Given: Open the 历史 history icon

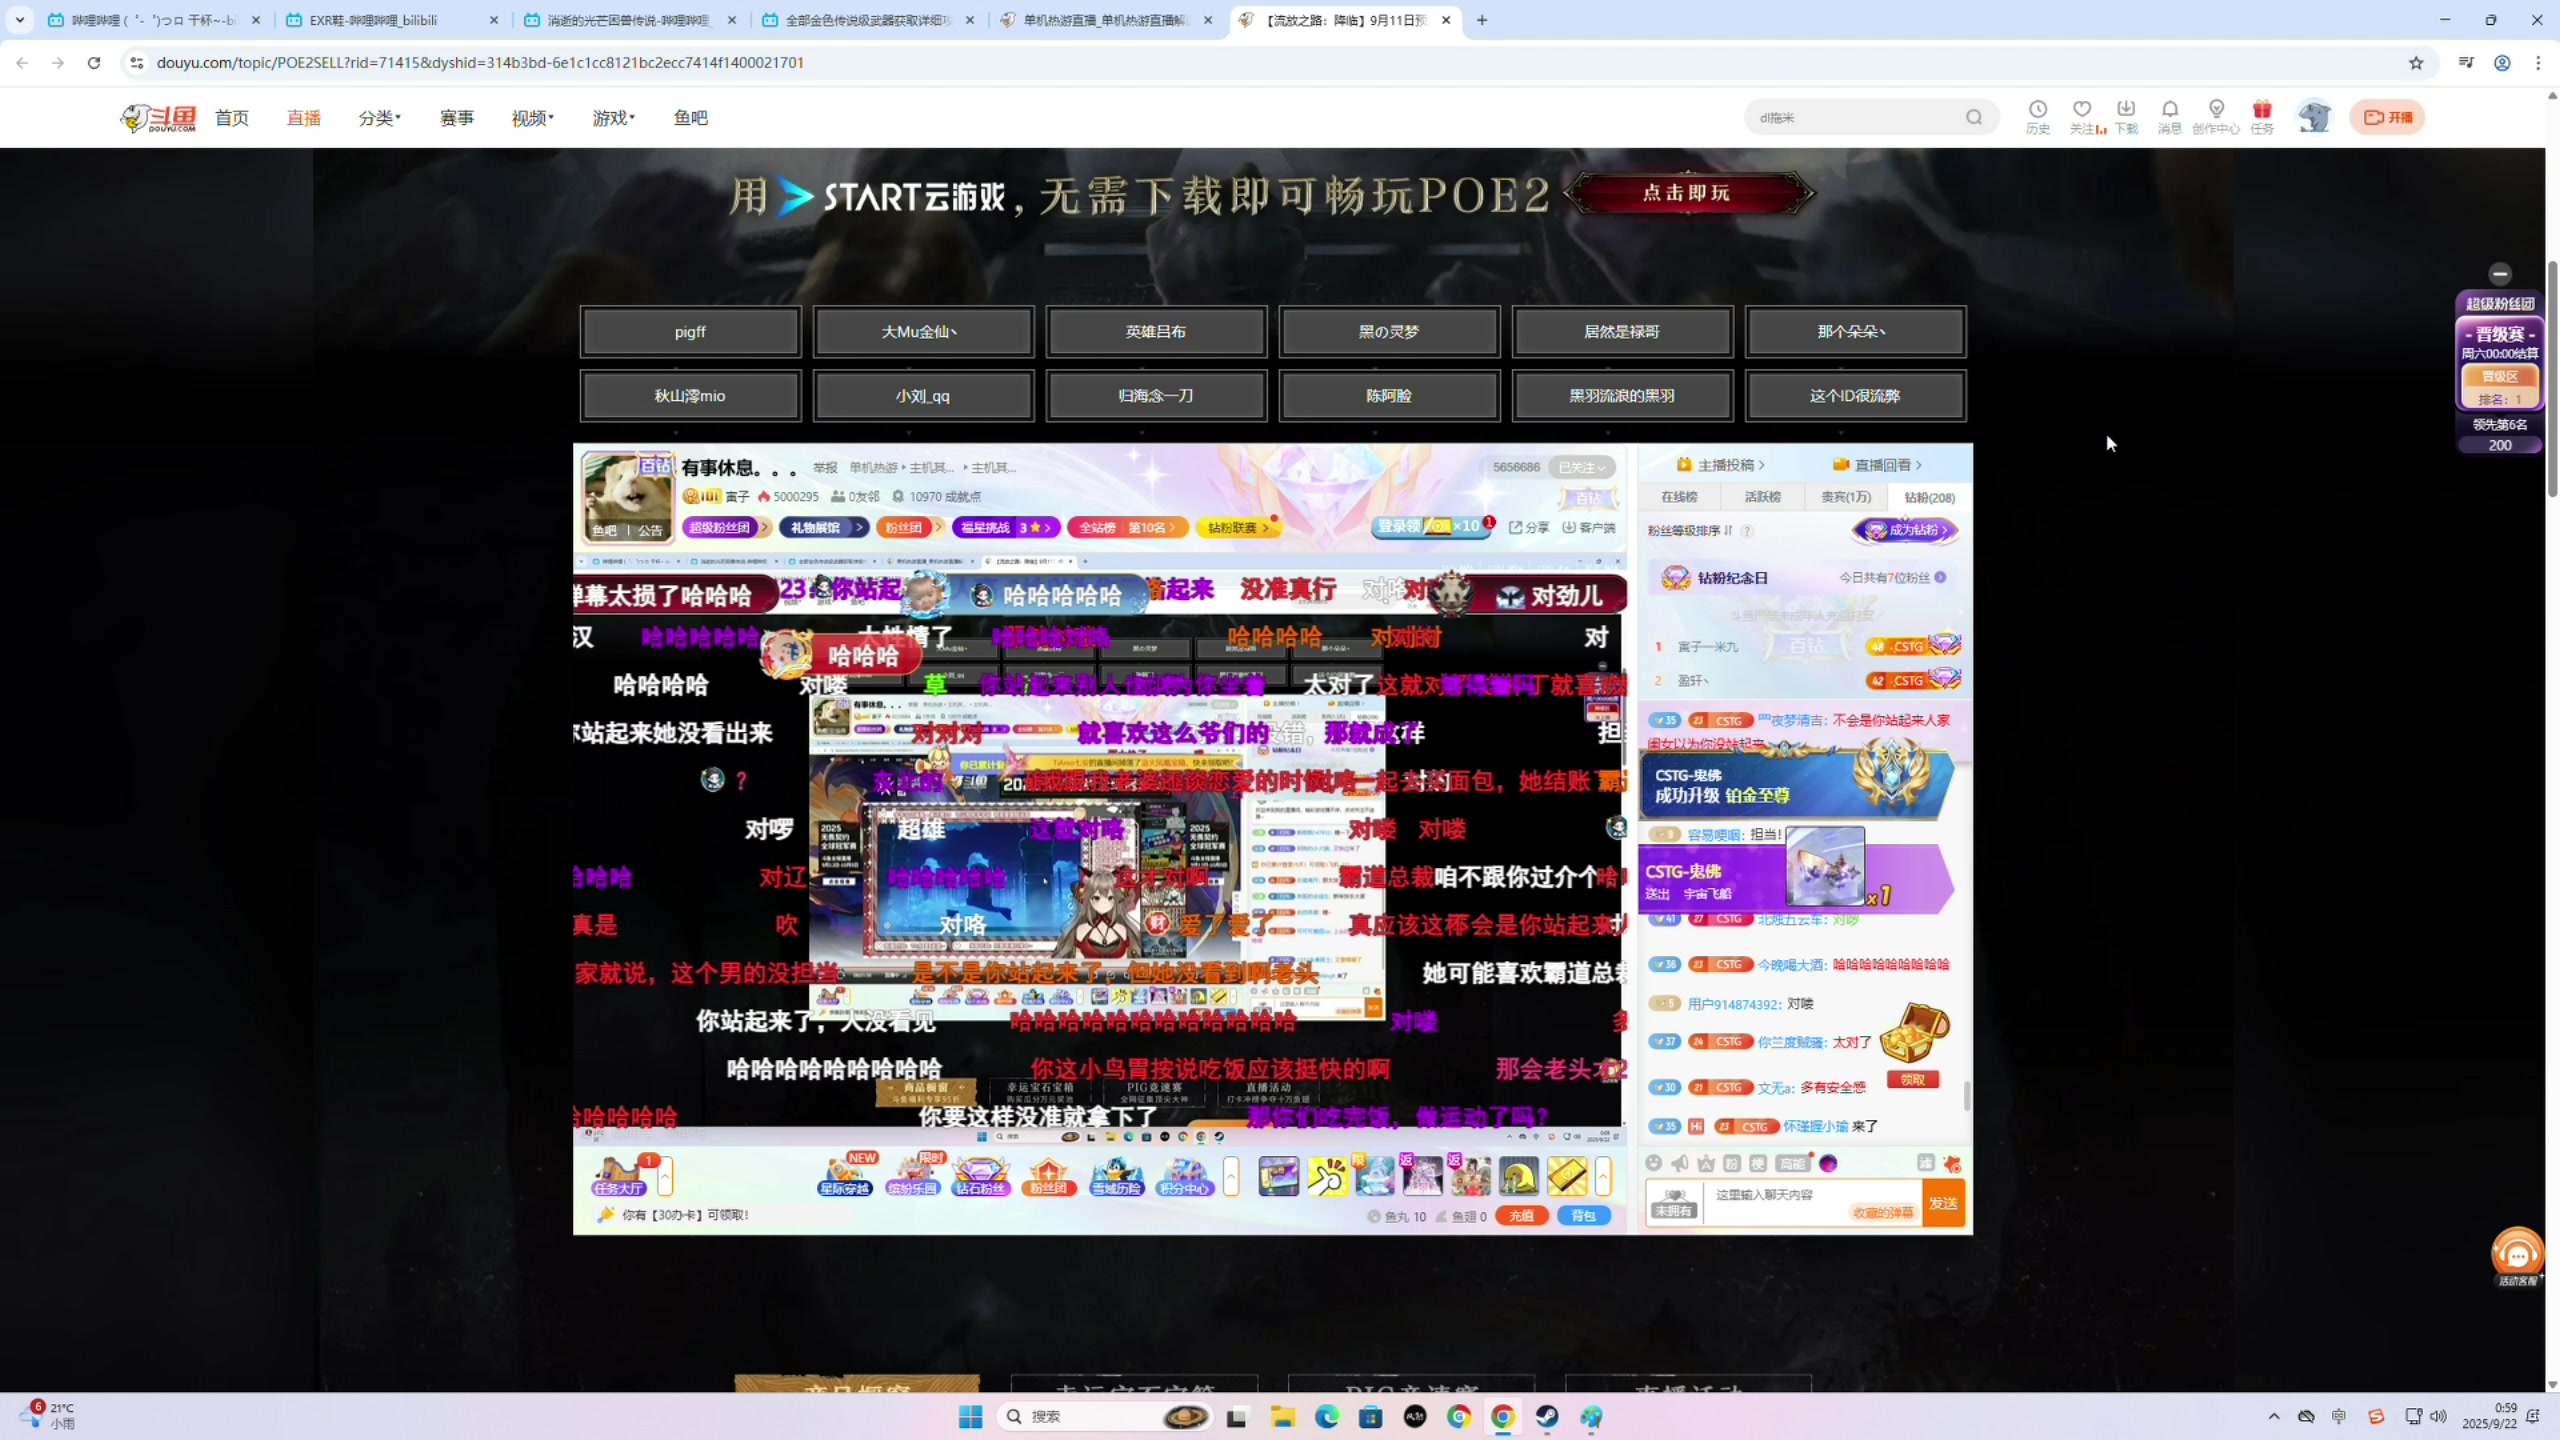Looking at the screenshot, I should tap(2037, 116).
